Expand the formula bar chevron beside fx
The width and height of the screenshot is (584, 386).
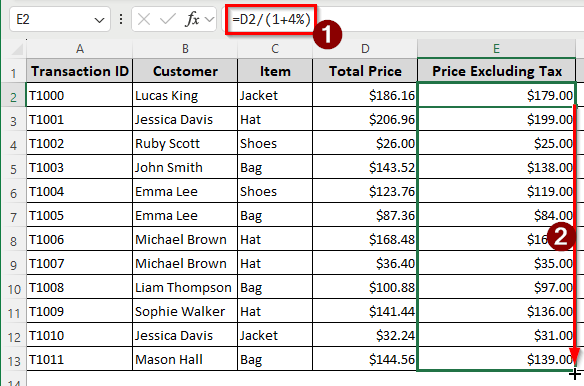210,19
